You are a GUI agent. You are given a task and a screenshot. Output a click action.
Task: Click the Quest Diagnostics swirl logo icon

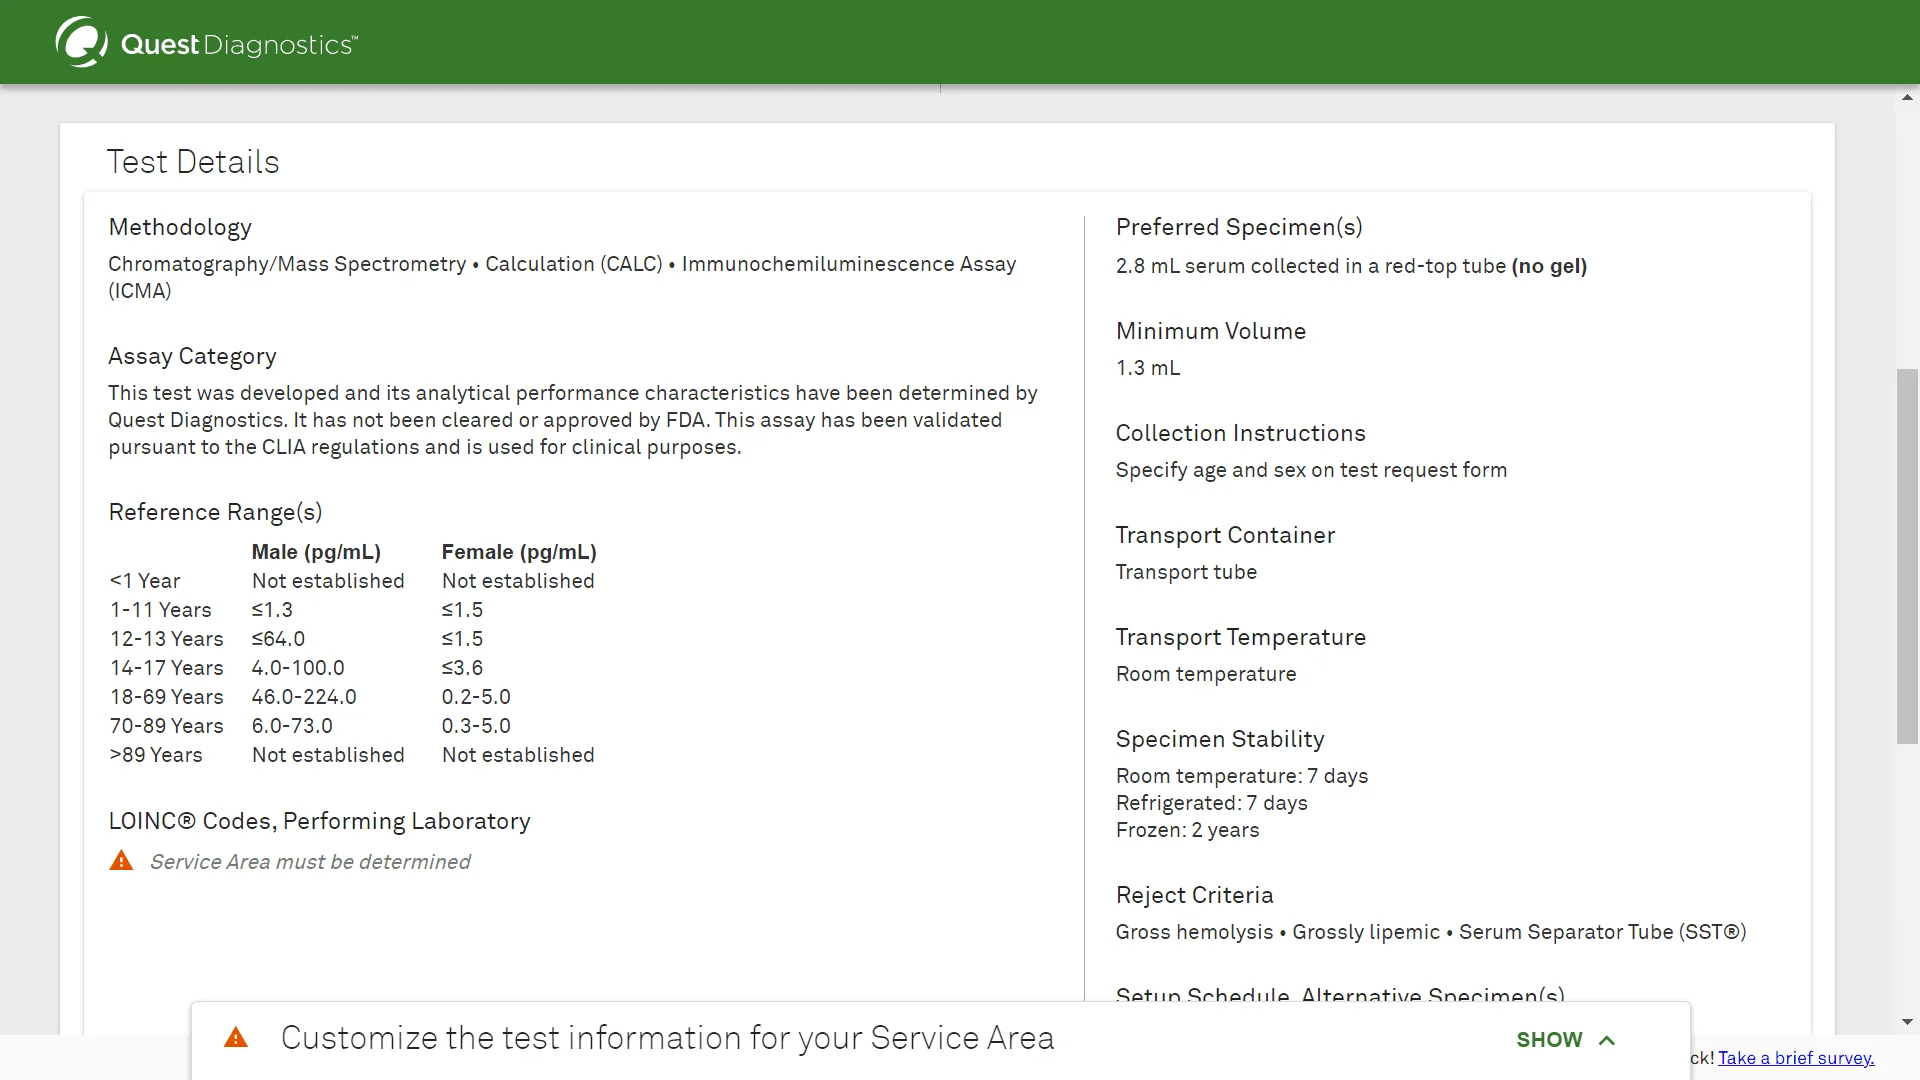[80, 42]
